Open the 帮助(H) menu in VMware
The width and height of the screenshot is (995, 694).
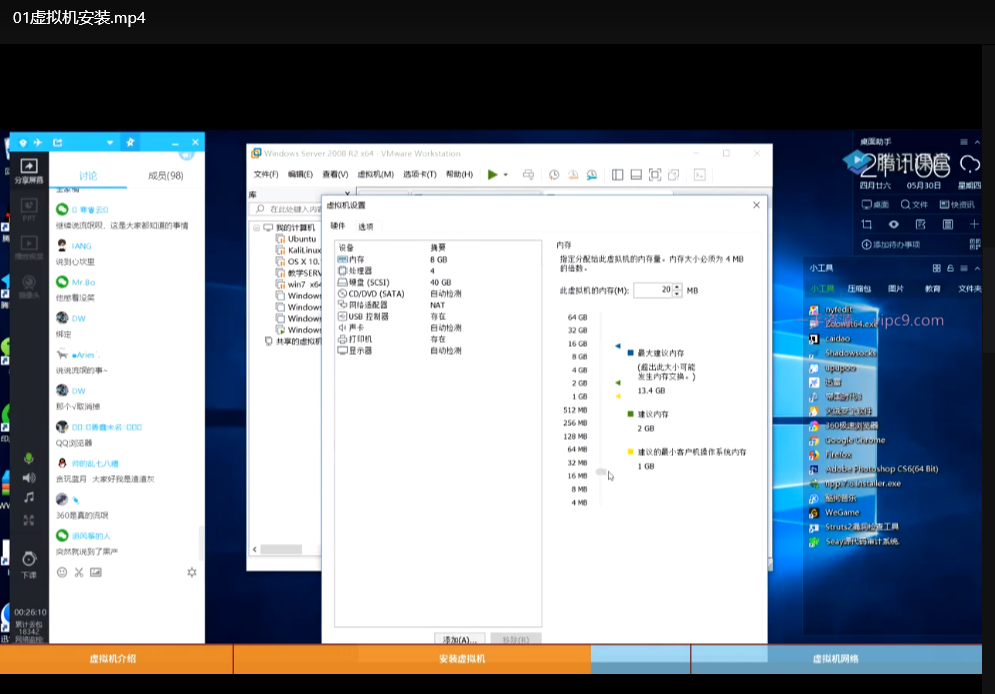tap(459, 174)
